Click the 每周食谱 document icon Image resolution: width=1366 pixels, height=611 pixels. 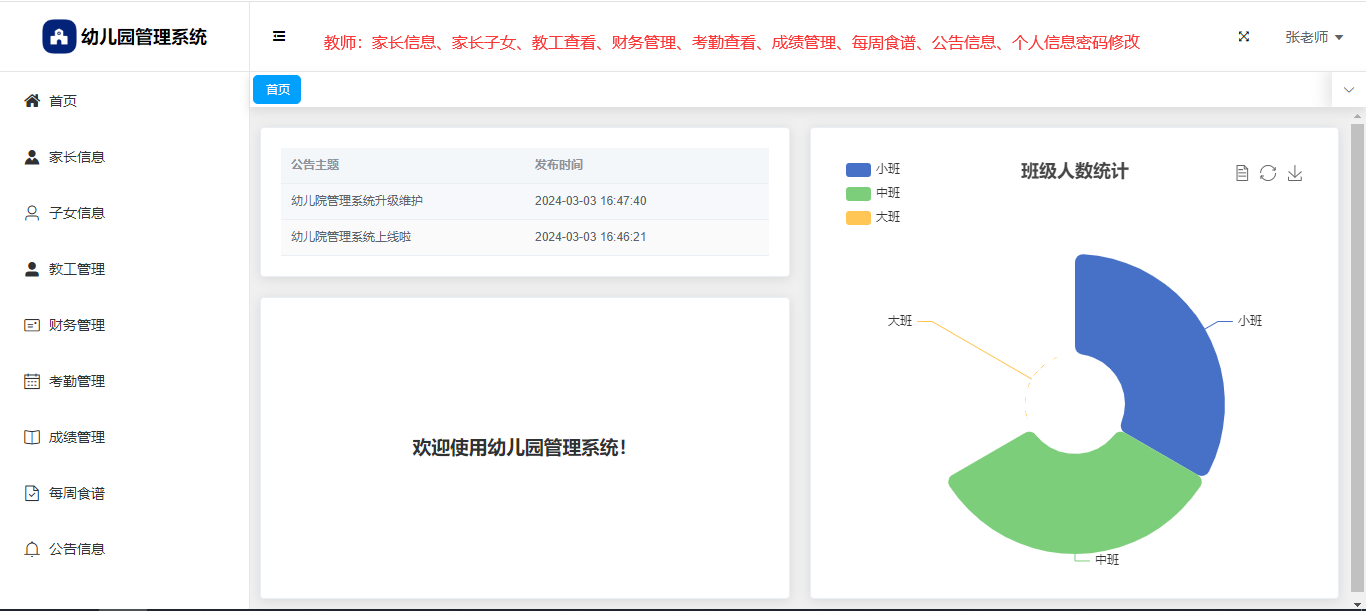click(32, 493)
